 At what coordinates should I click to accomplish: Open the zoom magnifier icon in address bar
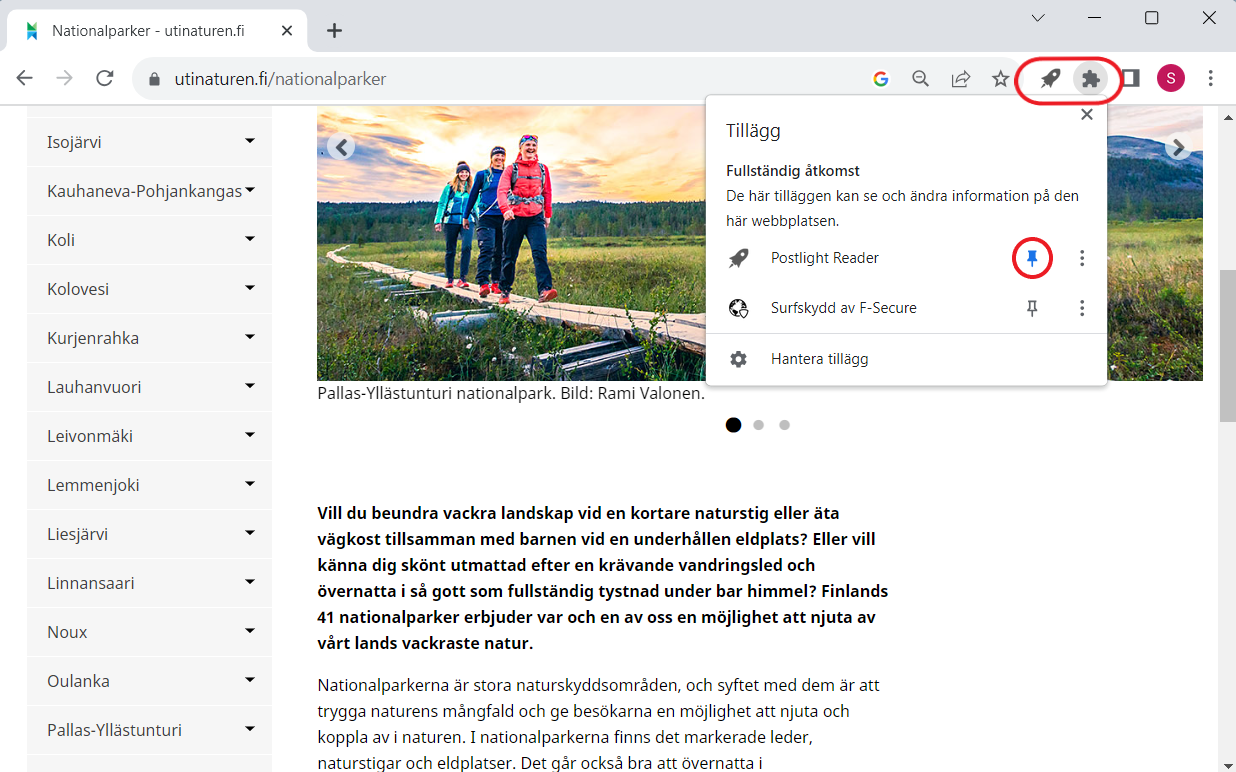(921, 79)
